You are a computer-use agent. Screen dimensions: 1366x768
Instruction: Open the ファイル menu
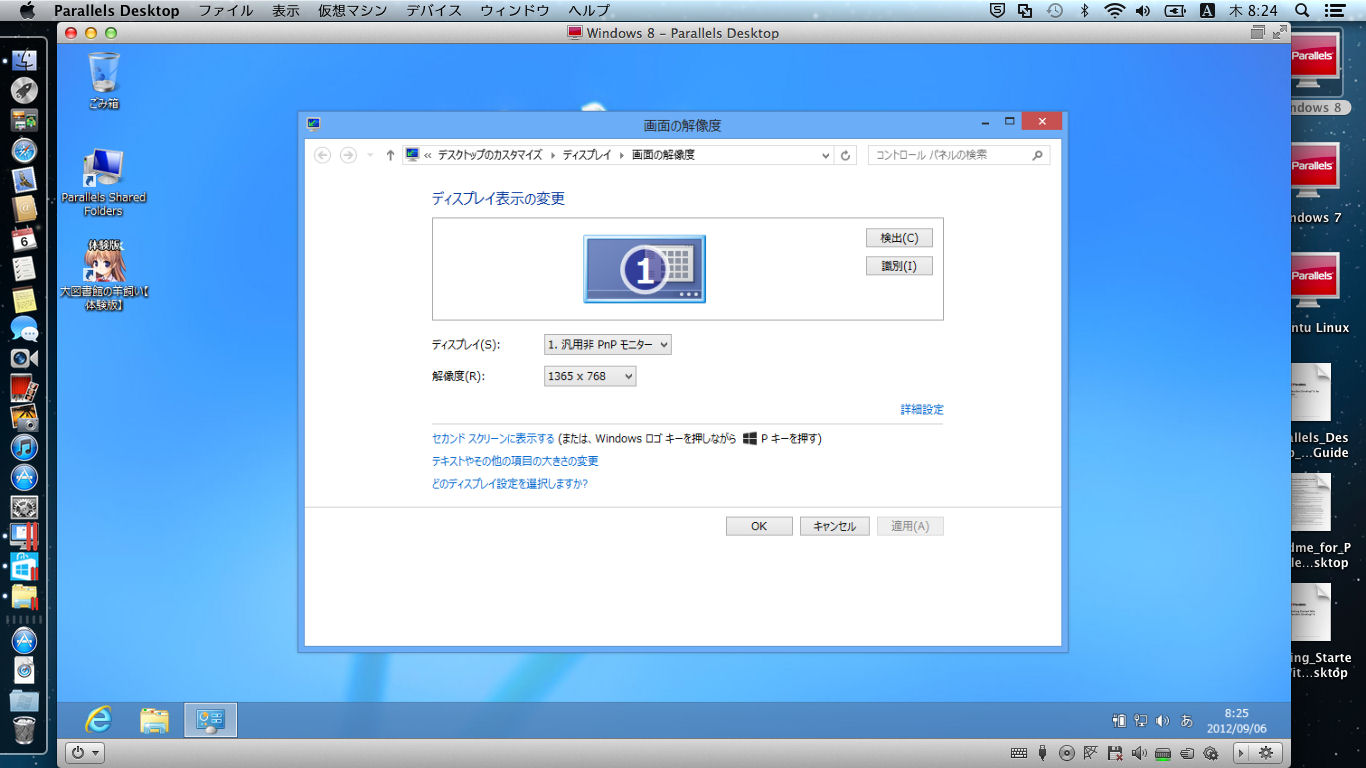[226, 10]
